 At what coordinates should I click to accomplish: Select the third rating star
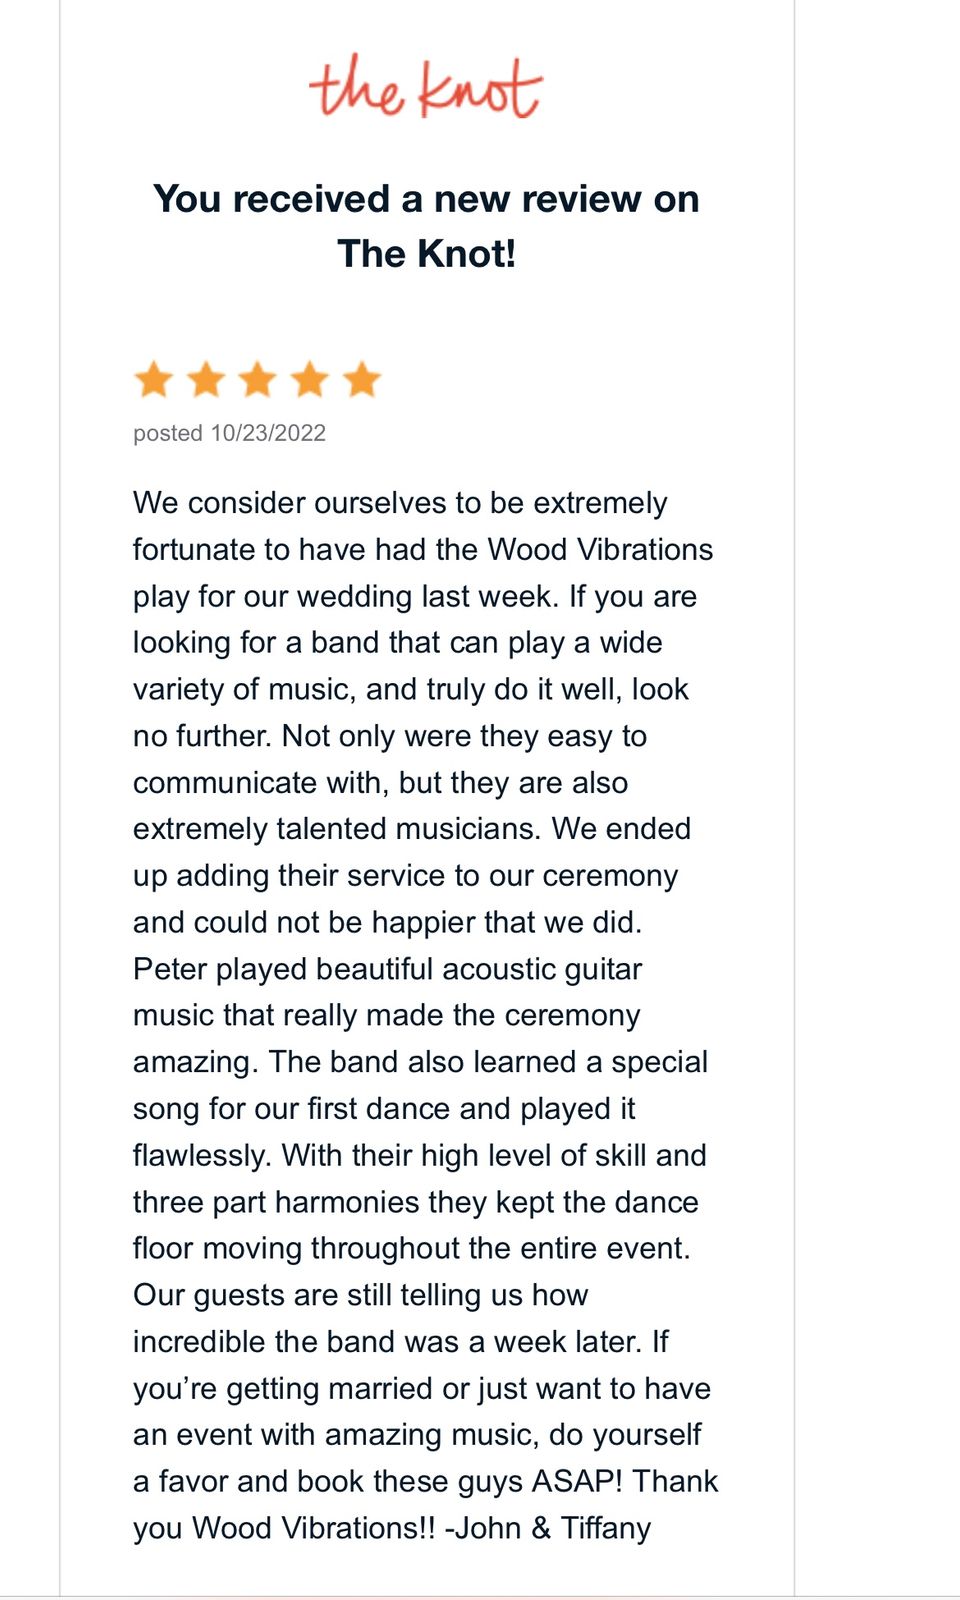point(258,380)
